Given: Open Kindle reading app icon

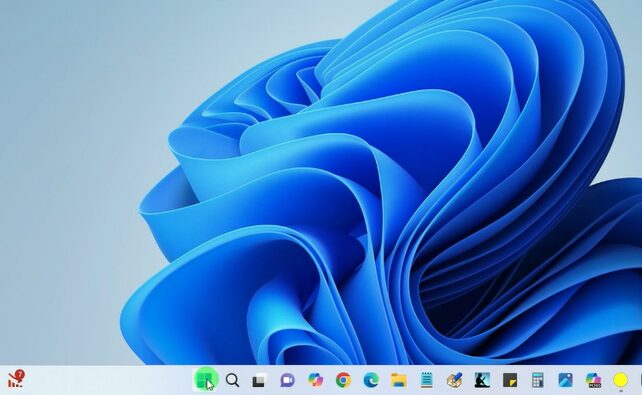Looking at the screenshot, I should 482,380.
